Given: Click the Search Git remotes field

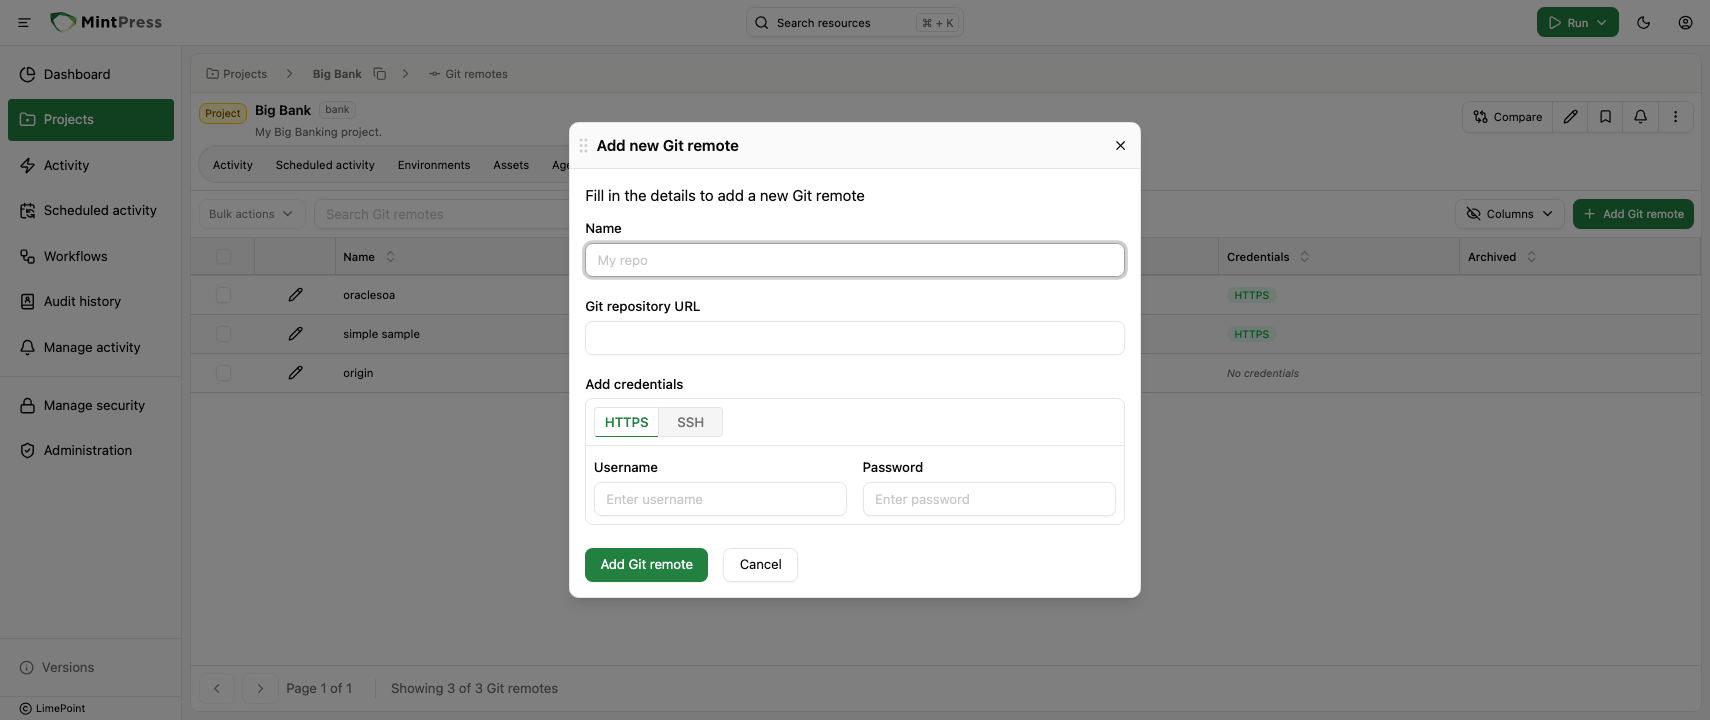Looking at the screenshot, I should pos(442,214).
